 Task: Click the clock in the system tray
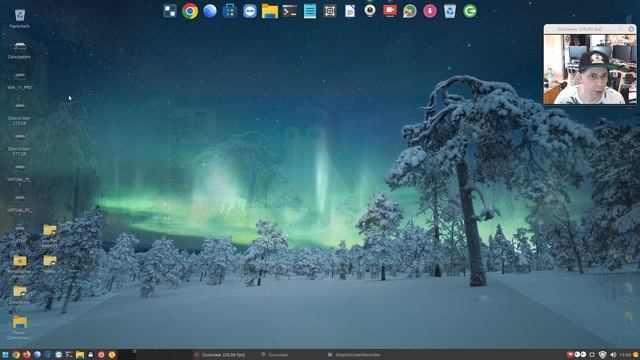[x=625, y=355]
